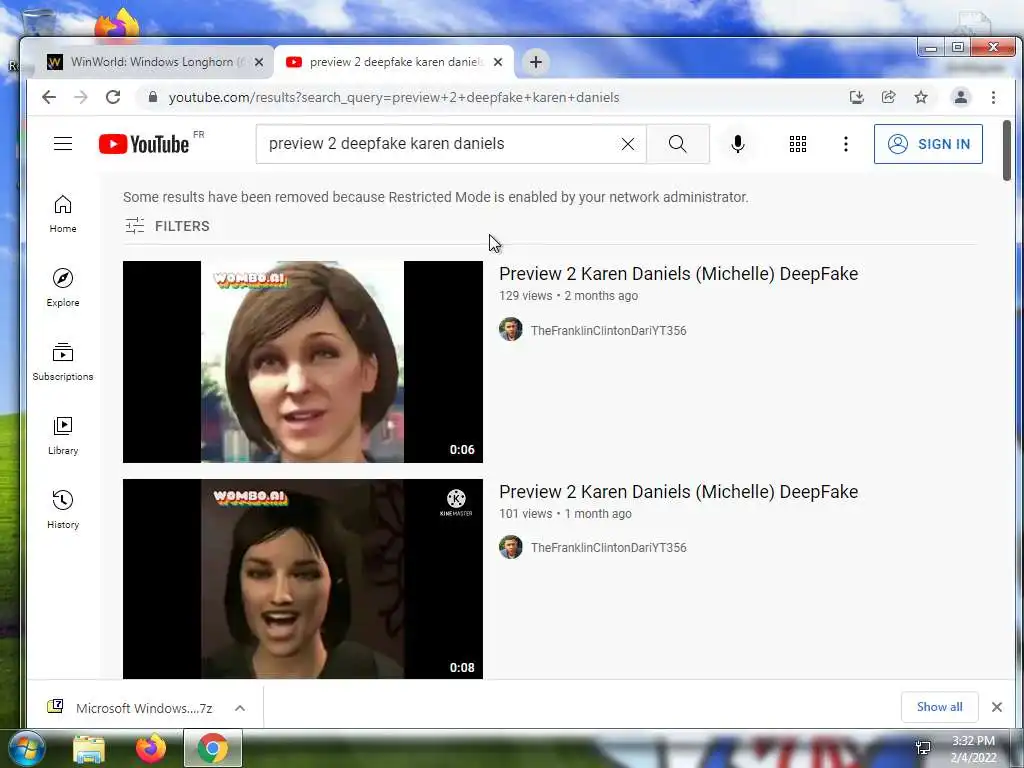Click Show all downloads
This screenshot has width=1024, height=768.
[x=939, y=707]
